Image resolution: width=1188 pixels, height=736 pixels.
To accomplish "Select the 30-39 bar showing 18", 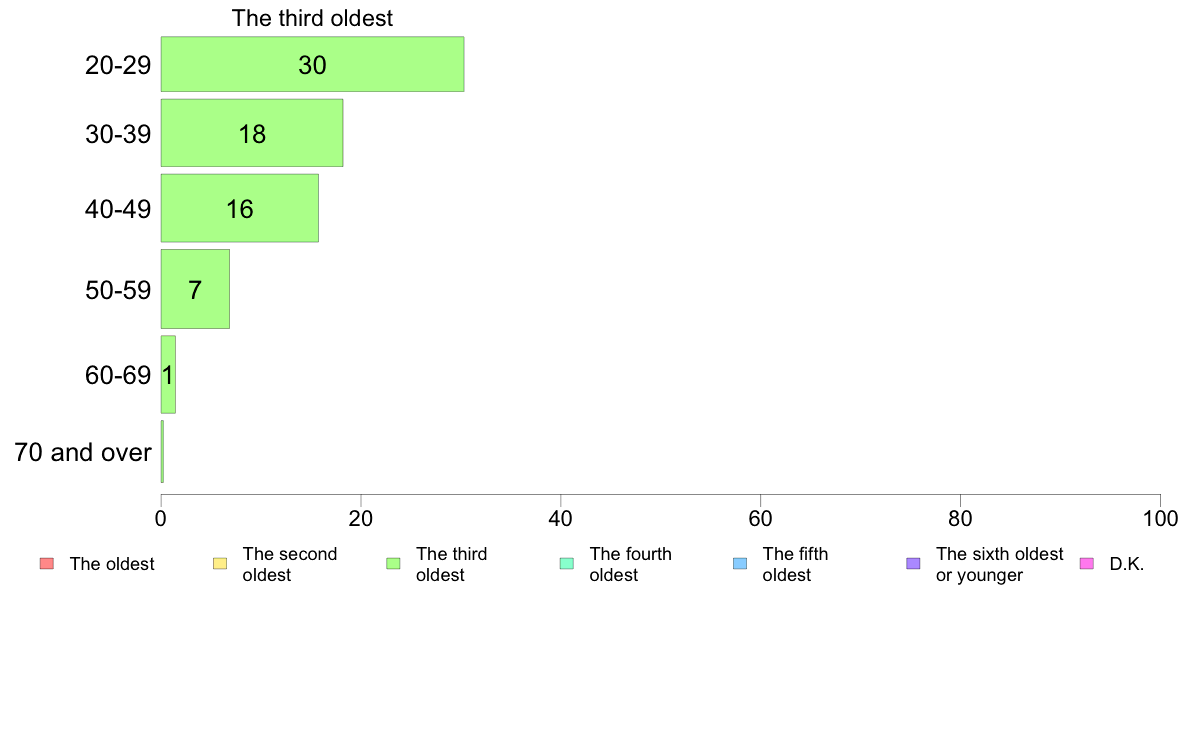I will (x=252, y=133).
